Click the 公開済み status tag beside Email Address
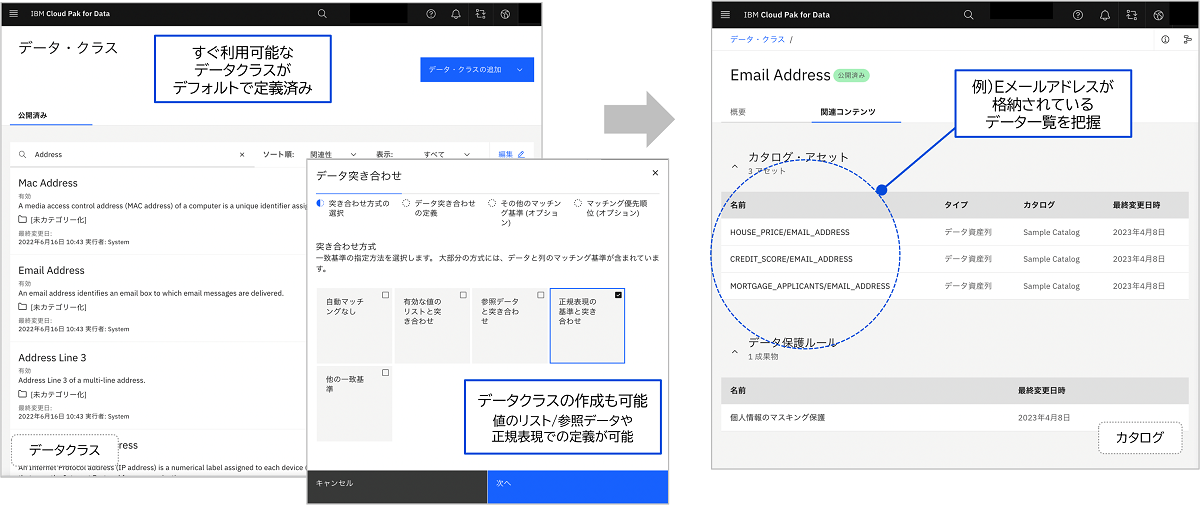The width and height of the screenshot is (1200, 505). point(852,75)
